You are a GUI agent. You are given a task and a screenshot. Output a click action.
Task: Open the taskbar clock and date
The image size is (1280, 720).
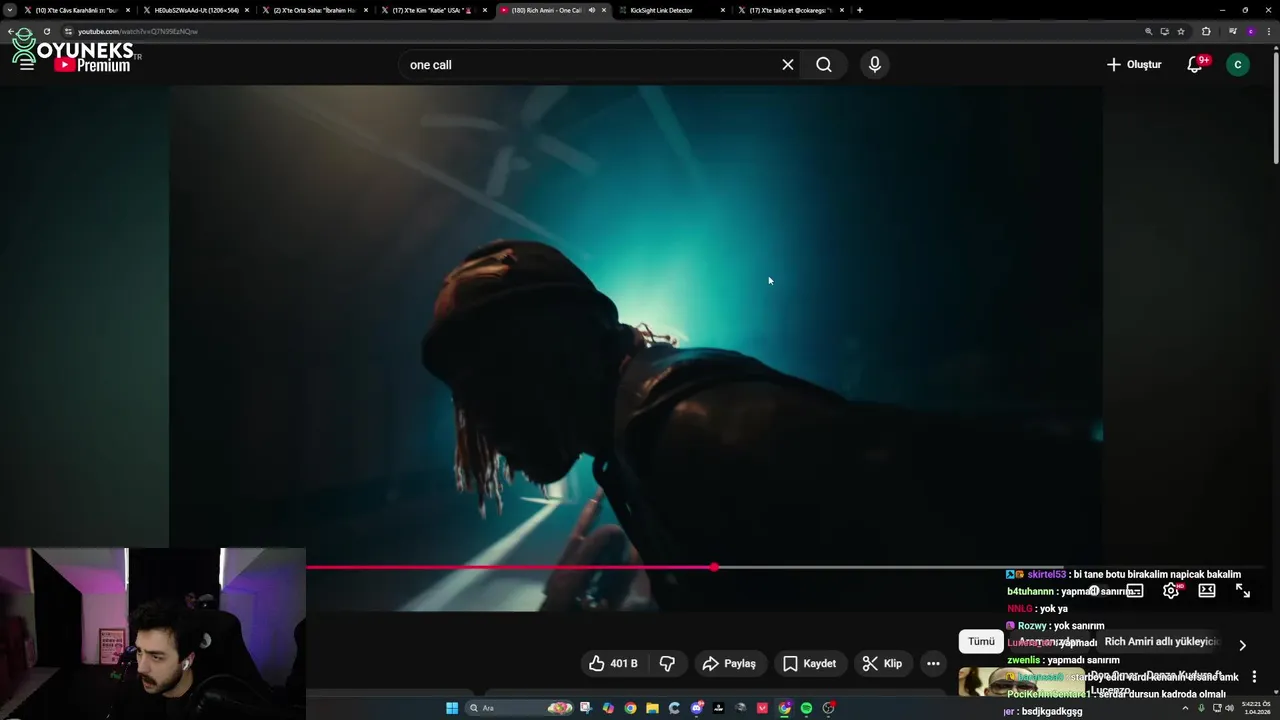[1257, 708]
